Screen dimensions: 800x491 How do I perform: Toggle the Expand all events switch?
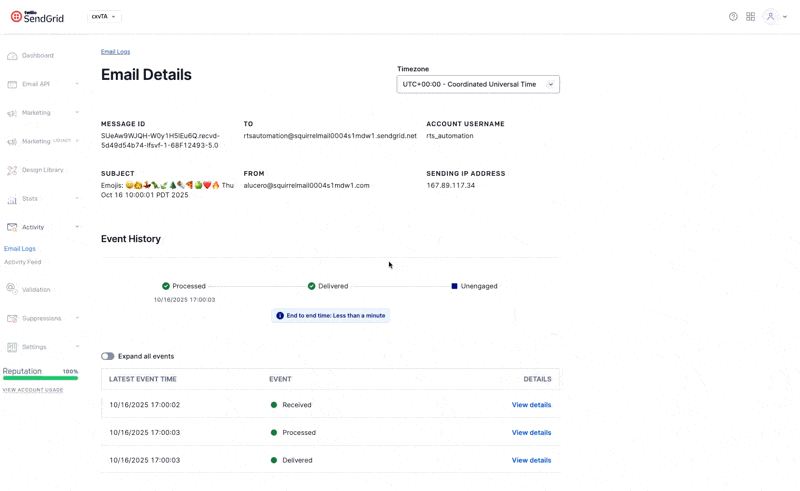click(108, 356)
